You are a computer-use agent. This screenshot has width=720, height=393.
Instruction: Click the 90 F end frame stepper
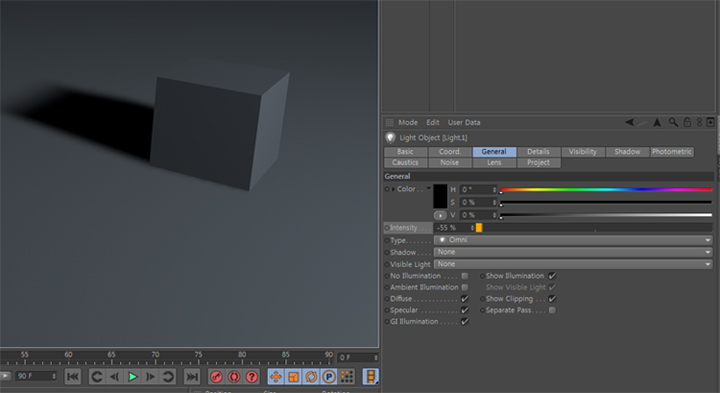(x=54, y=376)
